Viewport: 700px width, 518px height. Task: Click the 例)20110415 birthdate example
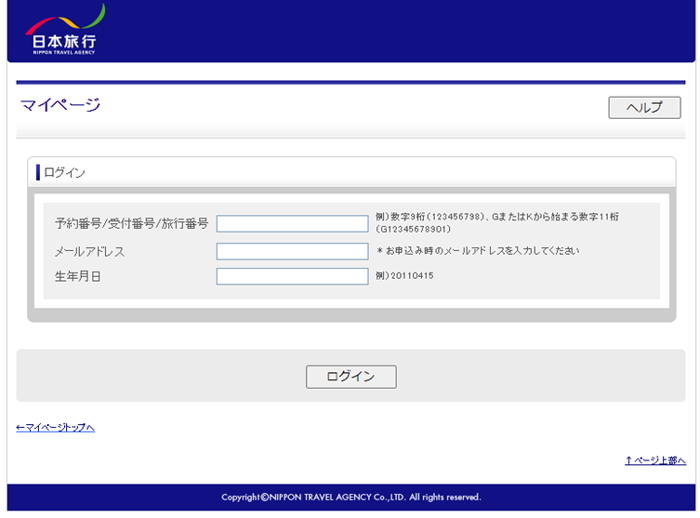click(x=405, y=275)
